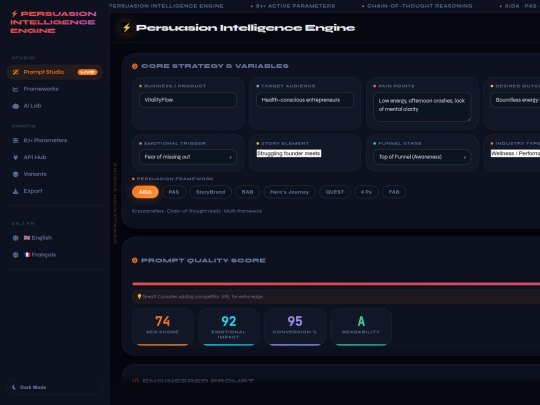
Task: Click the Variants layers icon
Action: (15, 174)
